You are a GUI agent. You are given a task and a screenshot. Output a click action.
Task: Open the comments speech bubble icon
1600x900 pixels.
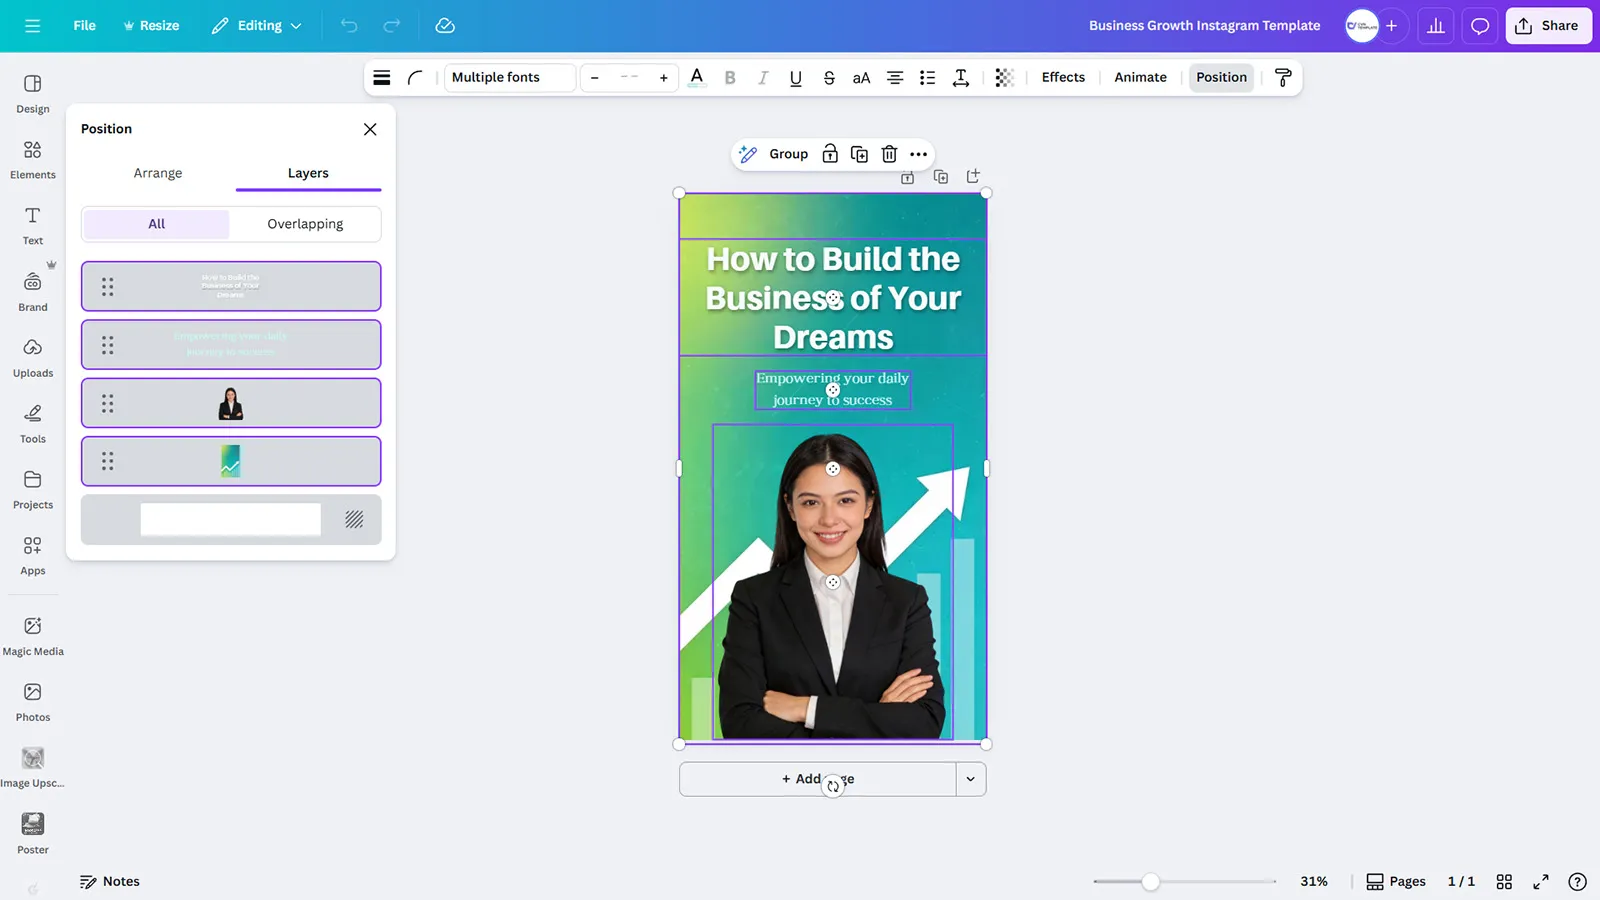coord(1480,26)
